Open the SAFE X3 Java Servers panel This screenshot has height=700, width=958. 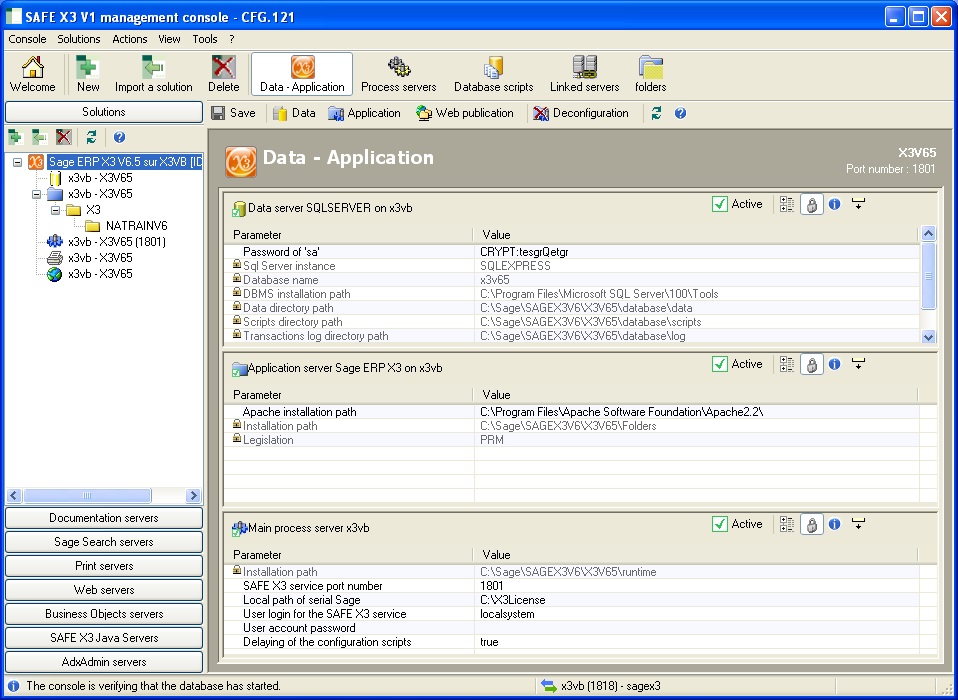pyautogui.click(x=104, y=638)
